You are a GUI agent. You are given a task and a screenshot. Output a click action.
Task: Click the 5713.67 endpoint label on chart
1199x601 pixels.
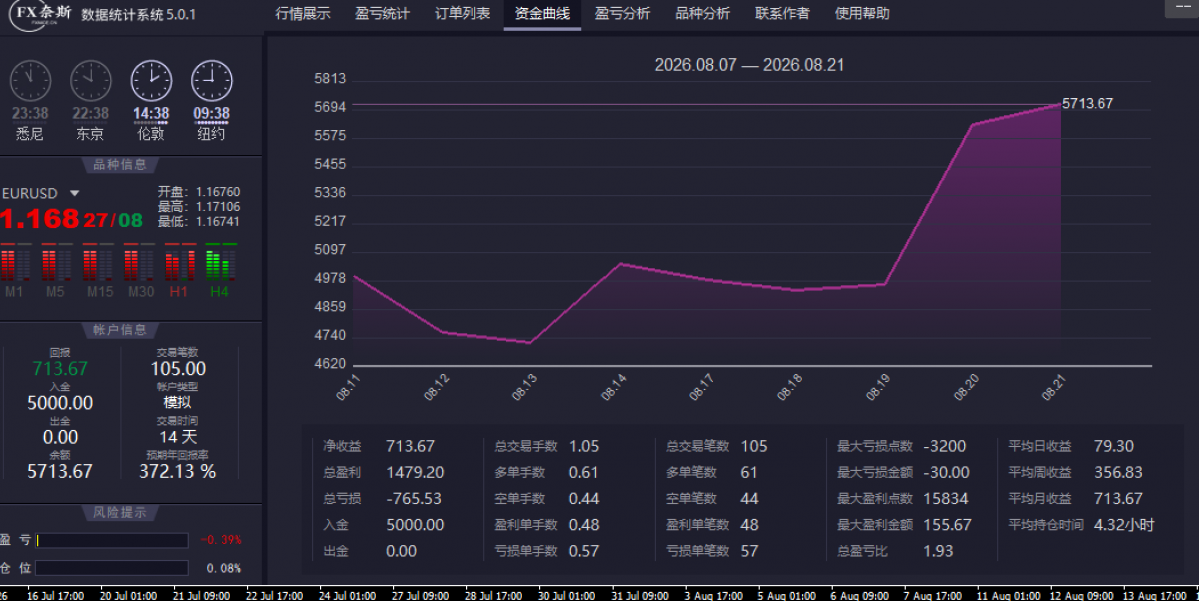1087,103
